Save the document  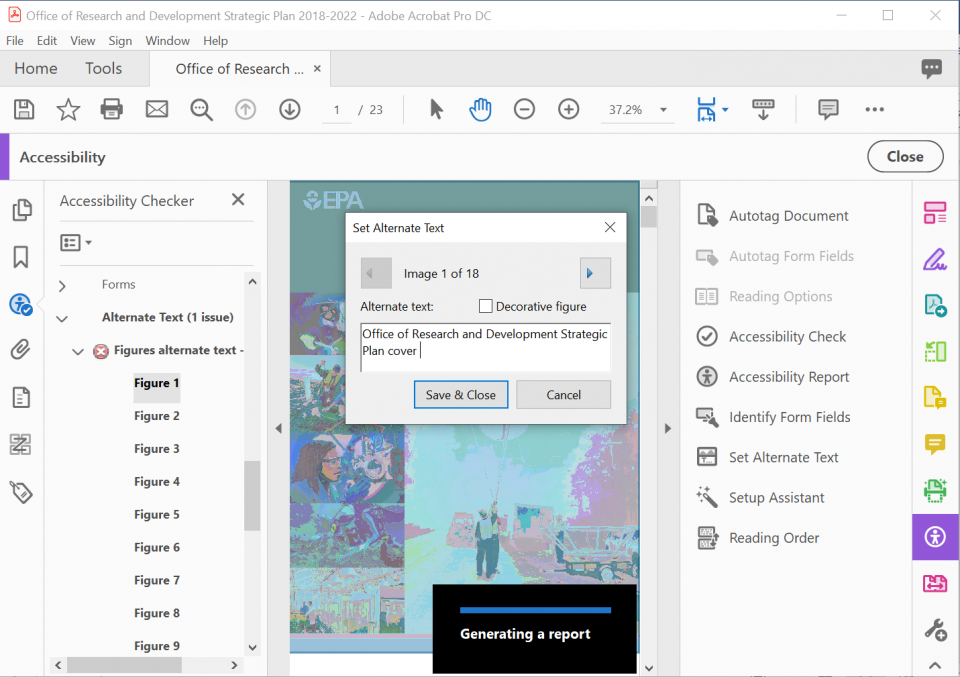23,109
